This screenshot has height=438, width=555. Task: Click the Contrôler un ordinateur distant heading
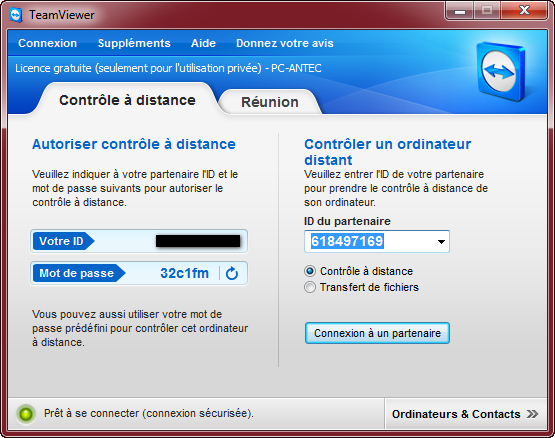388,152
